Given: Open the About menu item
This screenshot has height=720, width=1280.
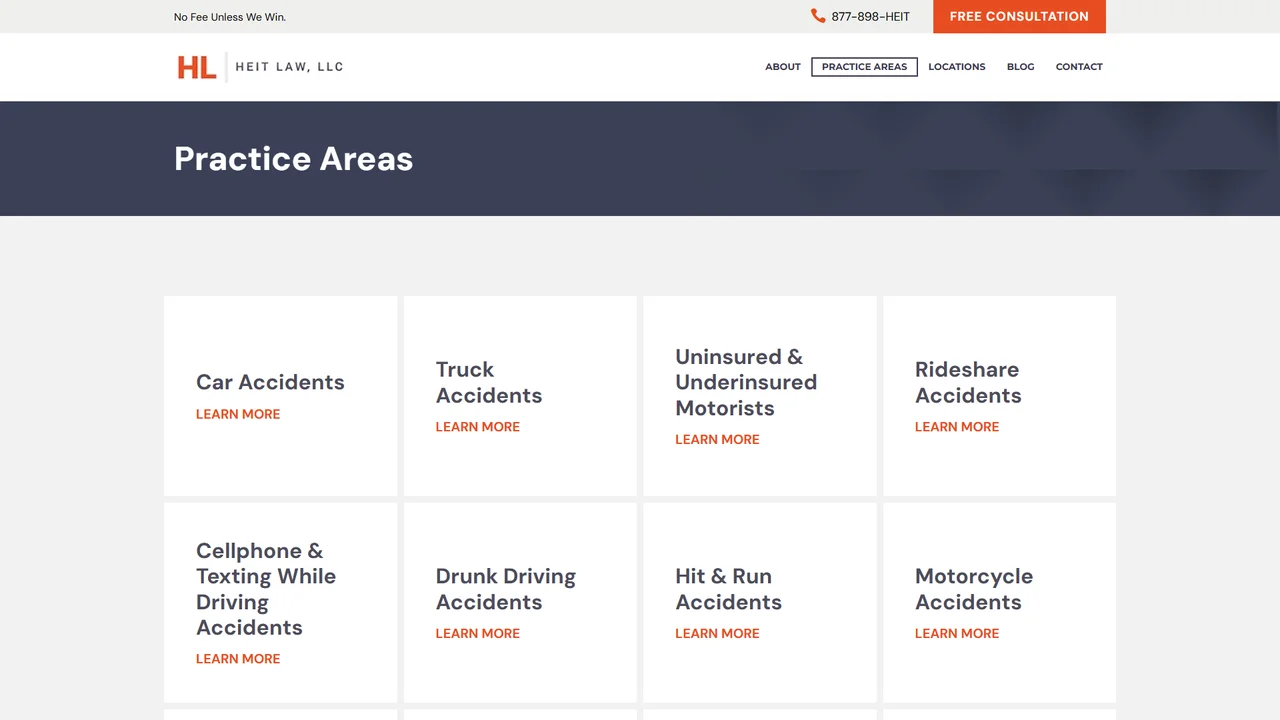Looking at the screenshot, I should [x=783, y=67].
